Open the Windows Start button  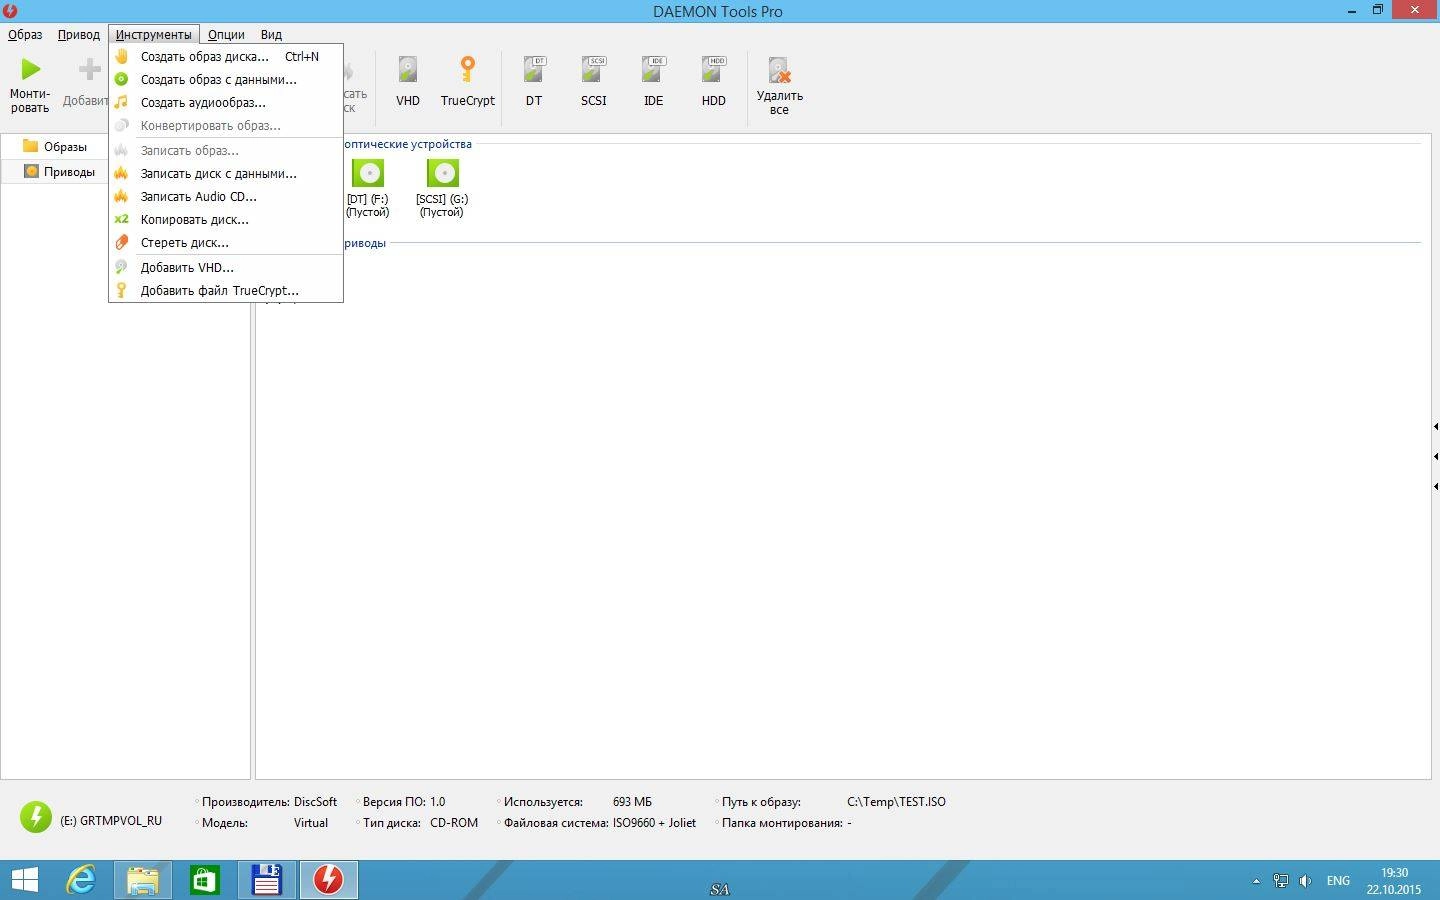[x=24, y=880]
